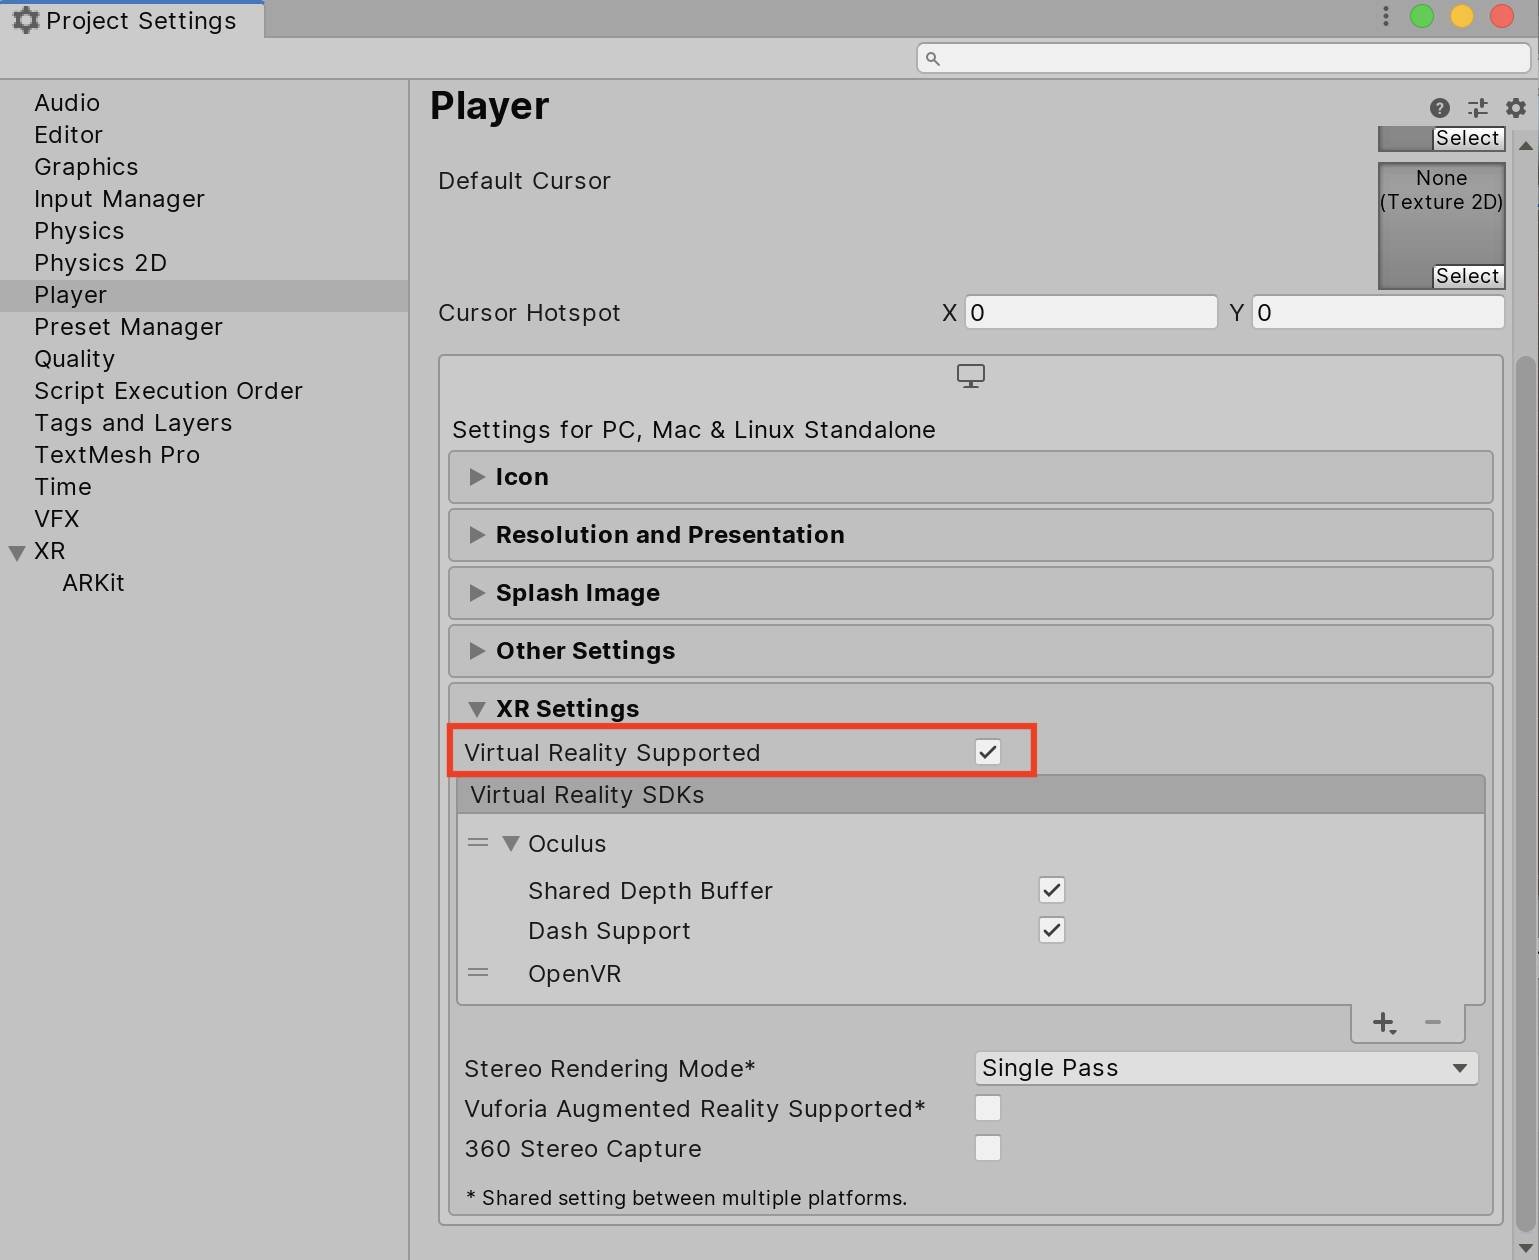
Task: Click the minus button to remove SDK
Action: 1433,1022
